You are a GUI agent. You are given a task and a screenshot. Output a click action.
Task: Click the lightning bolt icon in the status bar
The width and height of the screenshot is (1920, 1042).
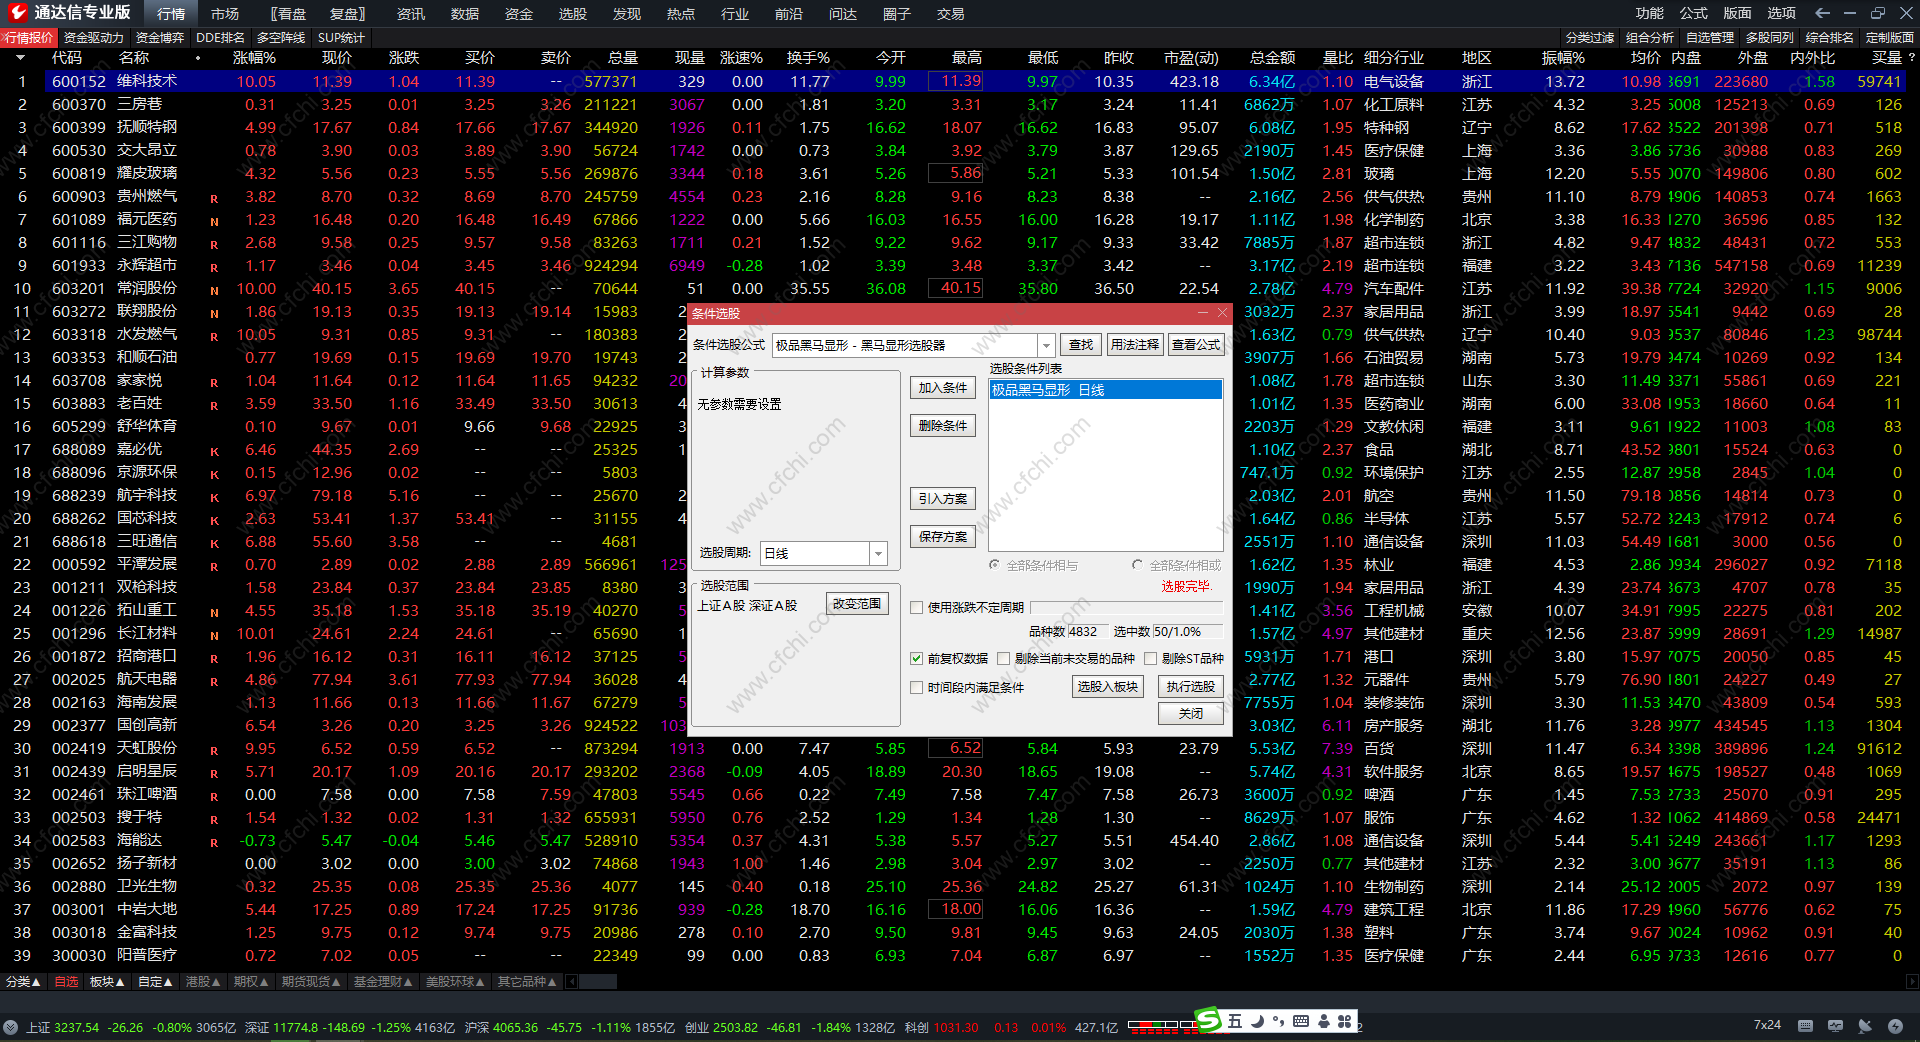tap(1895, 1026)
